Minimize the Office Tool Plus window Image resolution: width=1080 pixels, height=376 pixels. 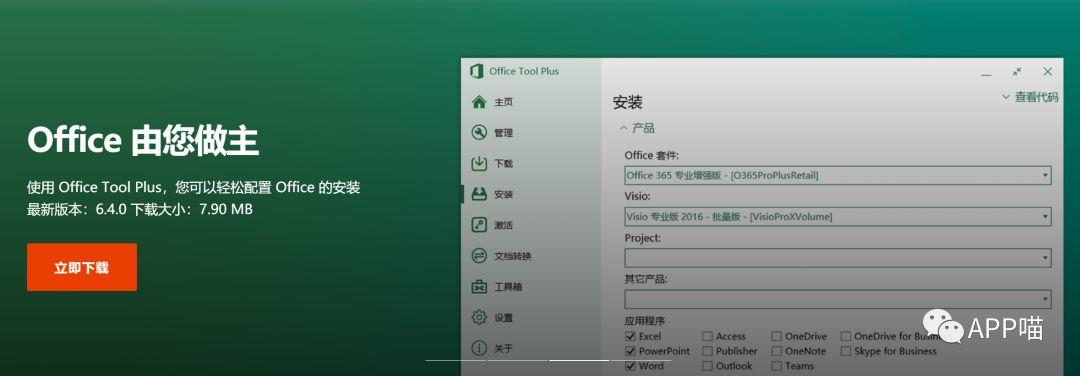click(986, 73)
